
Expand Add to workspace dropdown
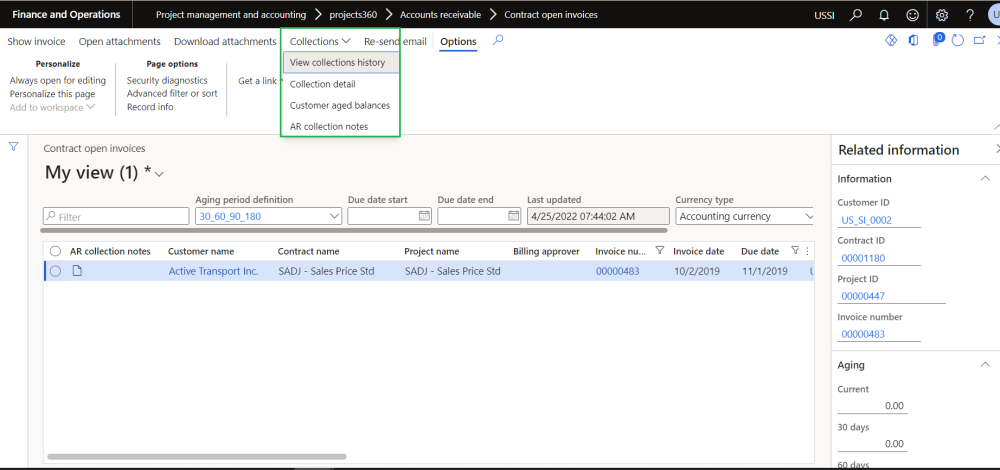pos(52,107)
